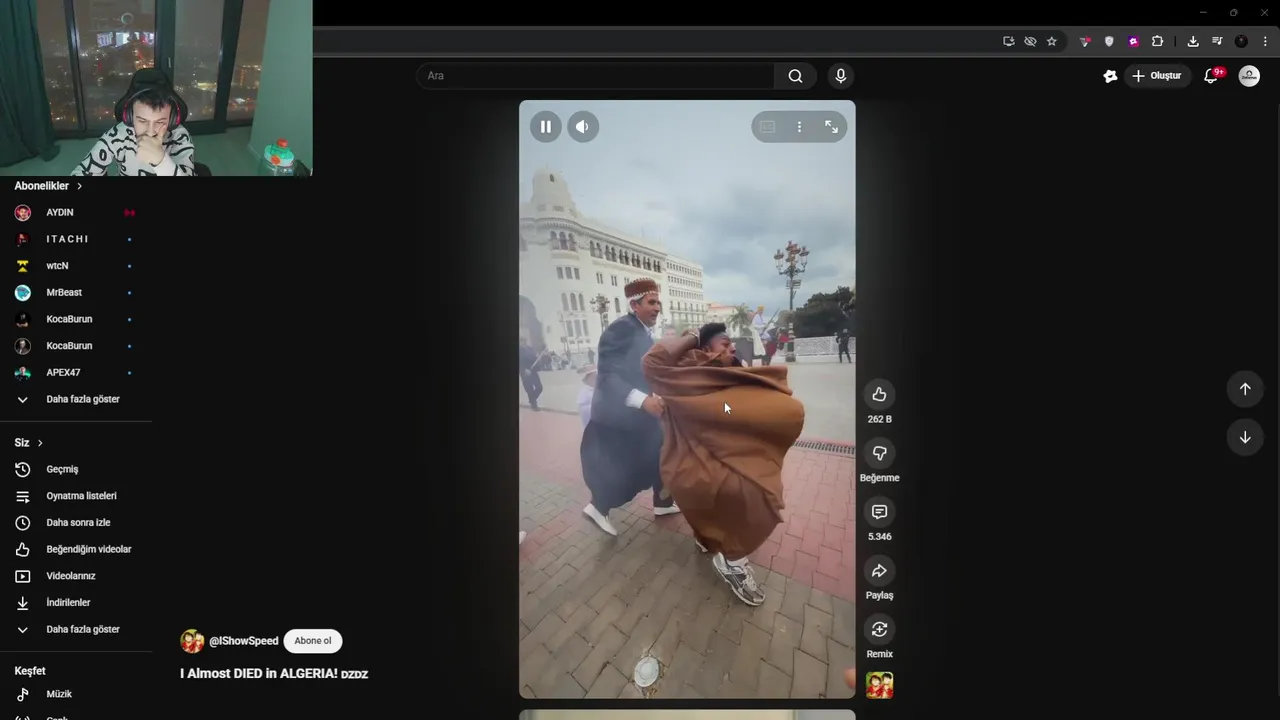This screenshot has width=1280, height=720.
Task: Click the crossed-eye icon in address bar
Action: [1030, 41]
